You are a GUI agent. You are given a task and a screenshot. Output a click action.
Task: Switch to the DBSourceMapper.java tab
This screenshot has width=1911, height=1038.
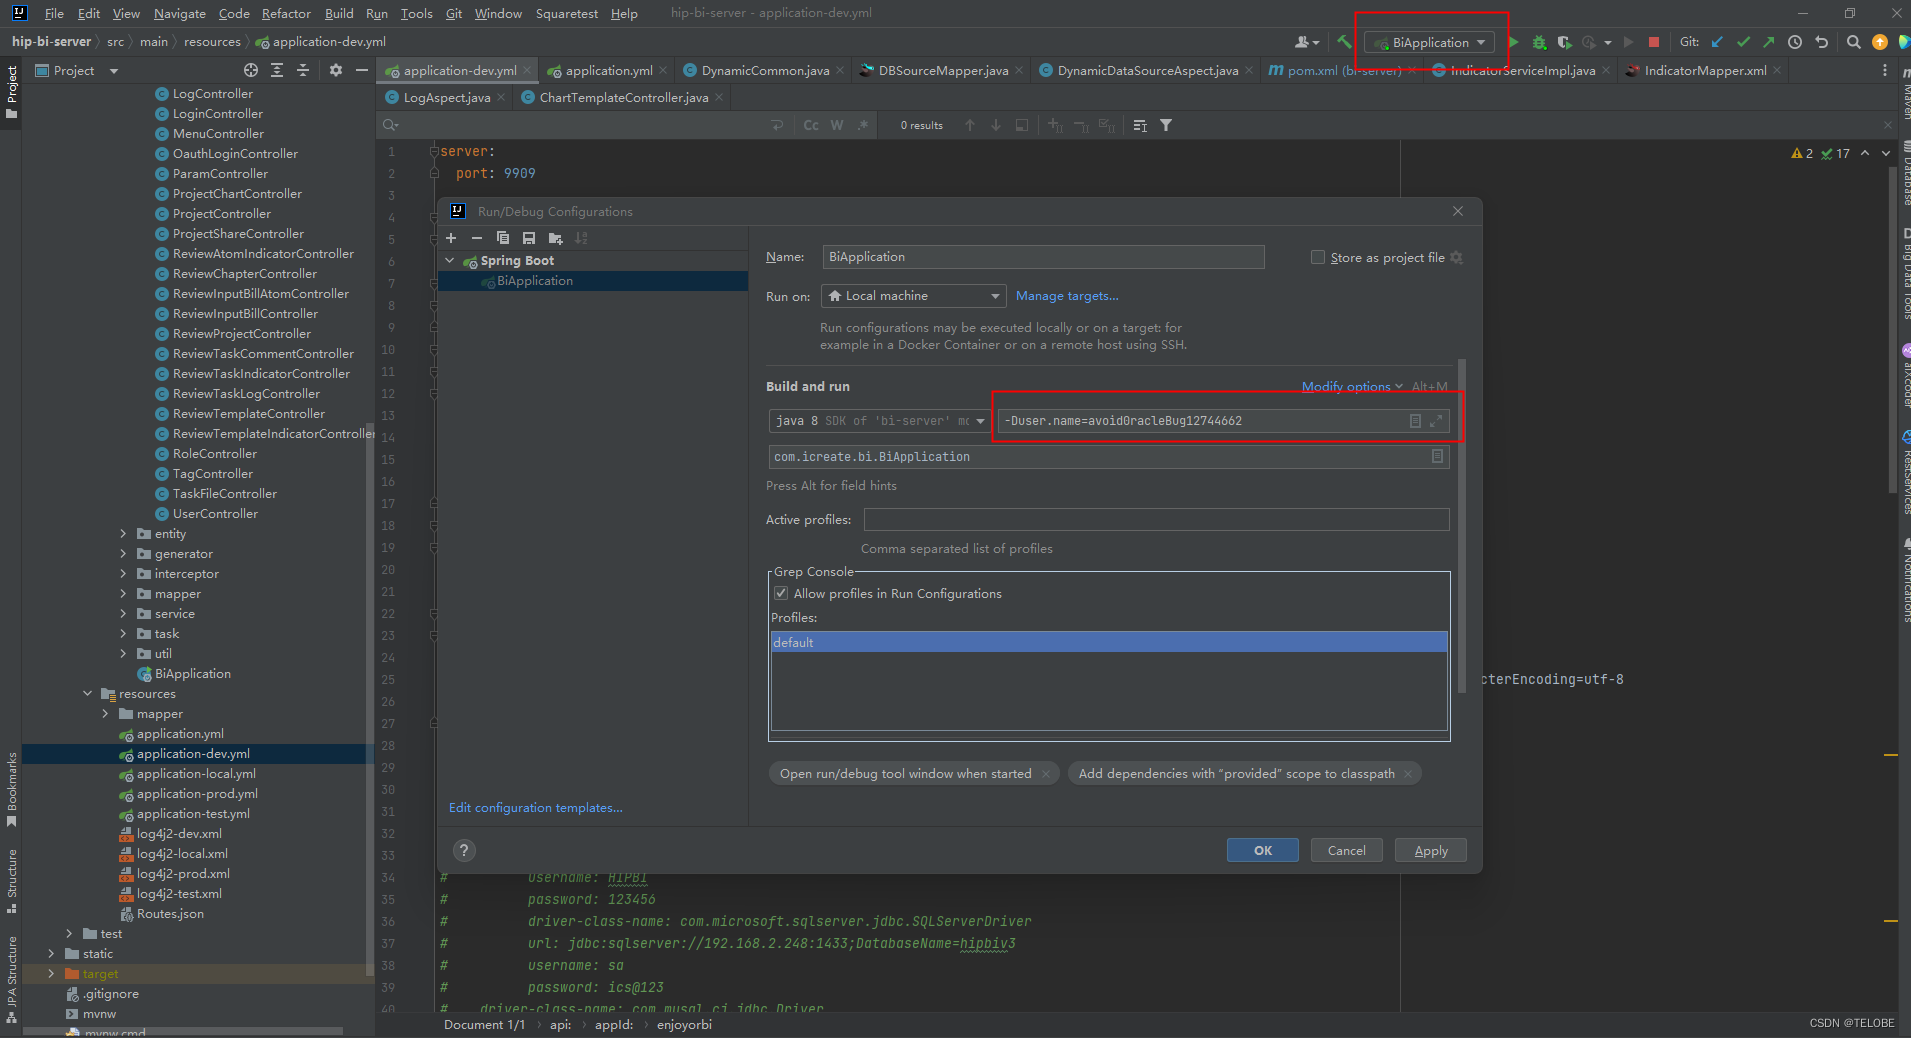click(x=942, y=70)
